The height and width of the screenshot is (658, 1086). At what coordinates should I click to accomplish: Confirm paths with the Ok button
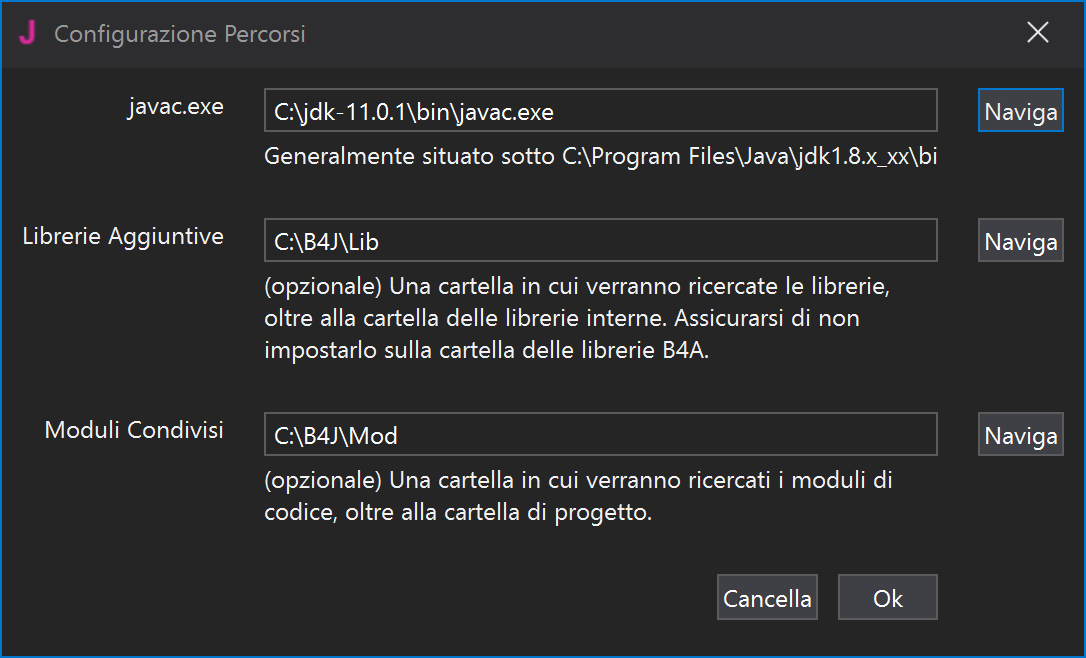point(887,598)
